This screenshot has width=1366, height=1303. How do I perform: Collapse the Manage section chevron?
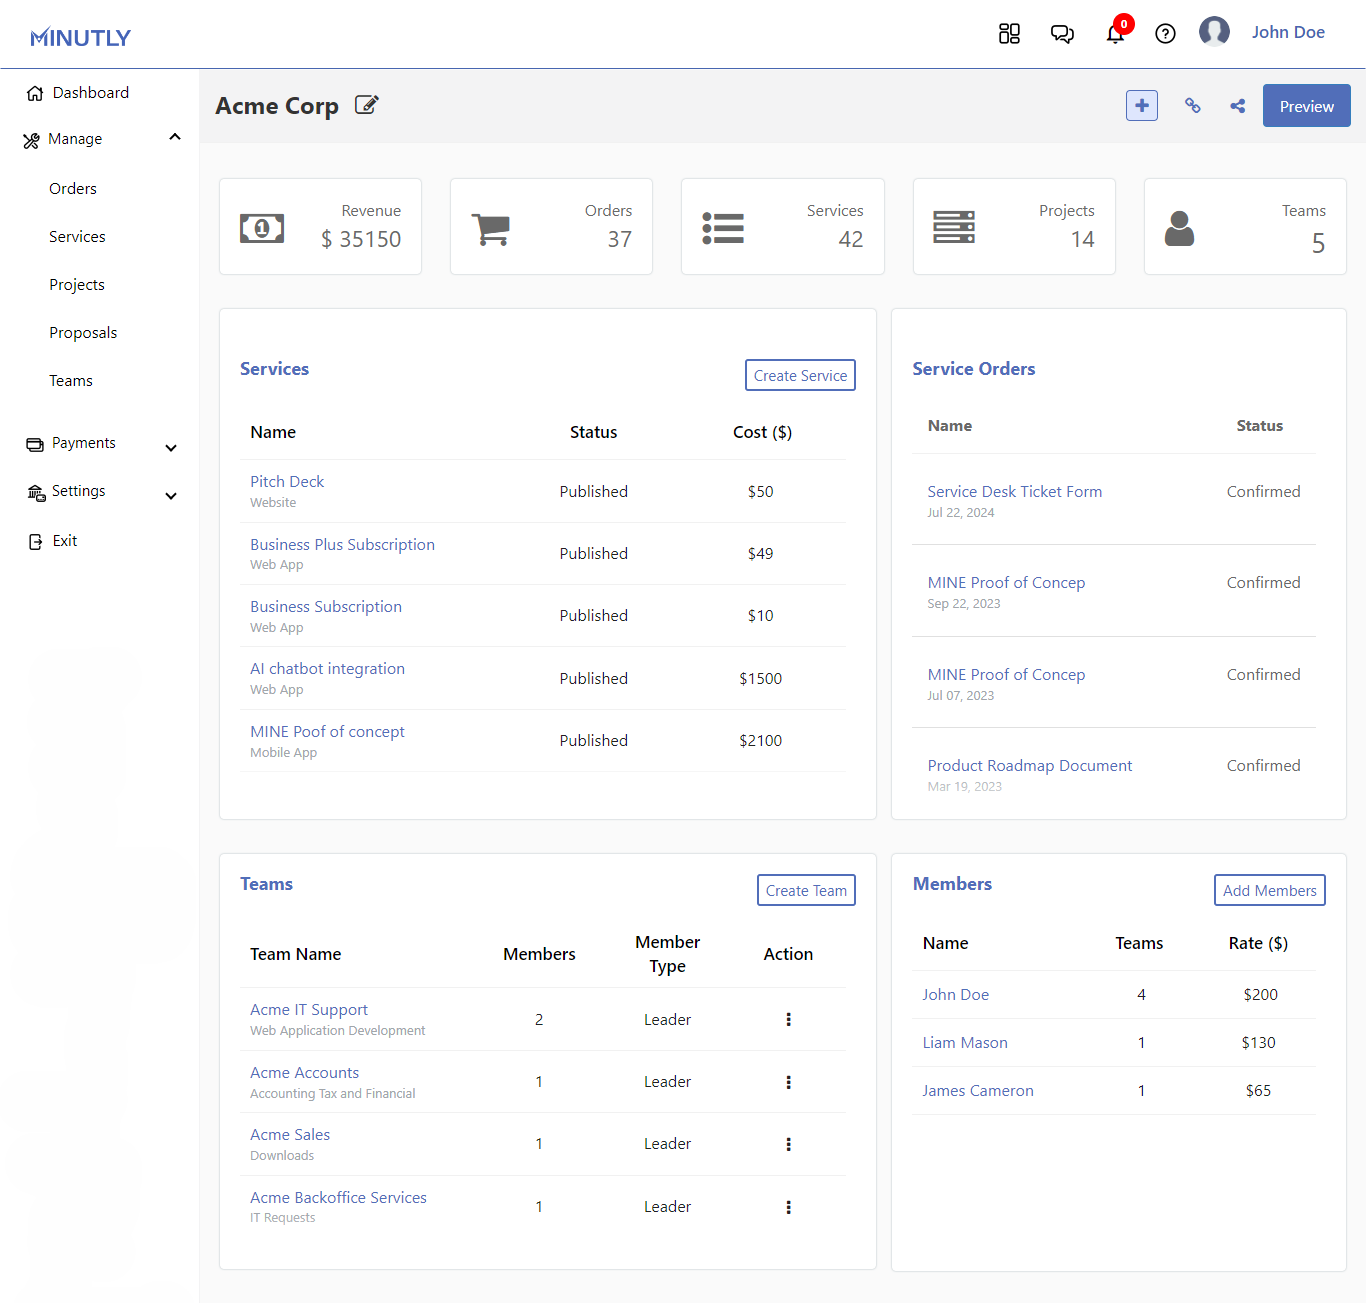[175, 137]
